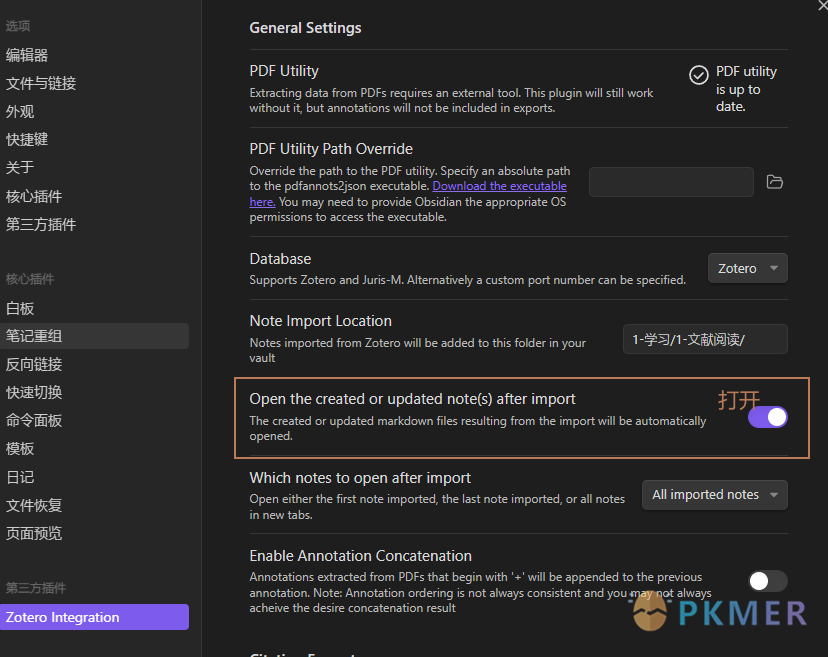
Task: Select 日记 core plugin settings
Action: [20, 477]
